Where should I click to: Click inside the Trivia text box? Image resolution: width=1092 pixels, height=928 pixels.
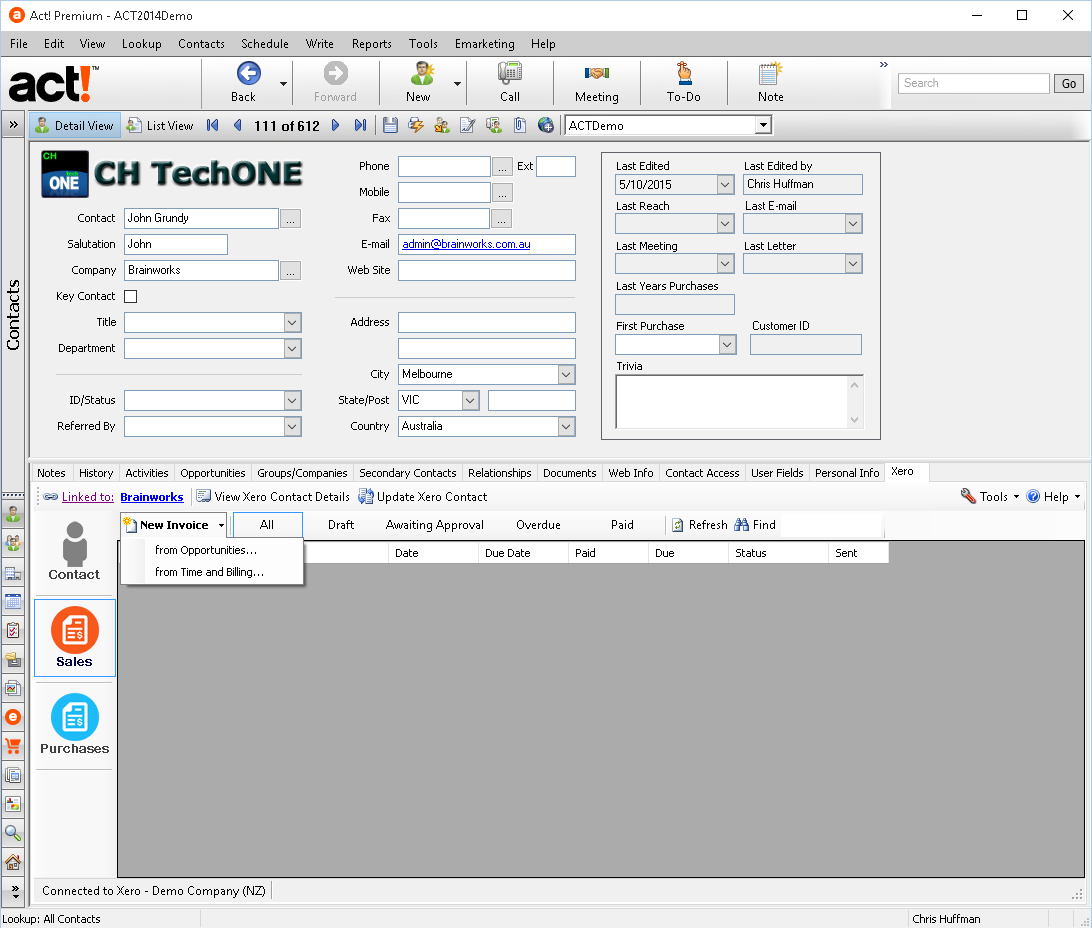[x=731, y=402]
